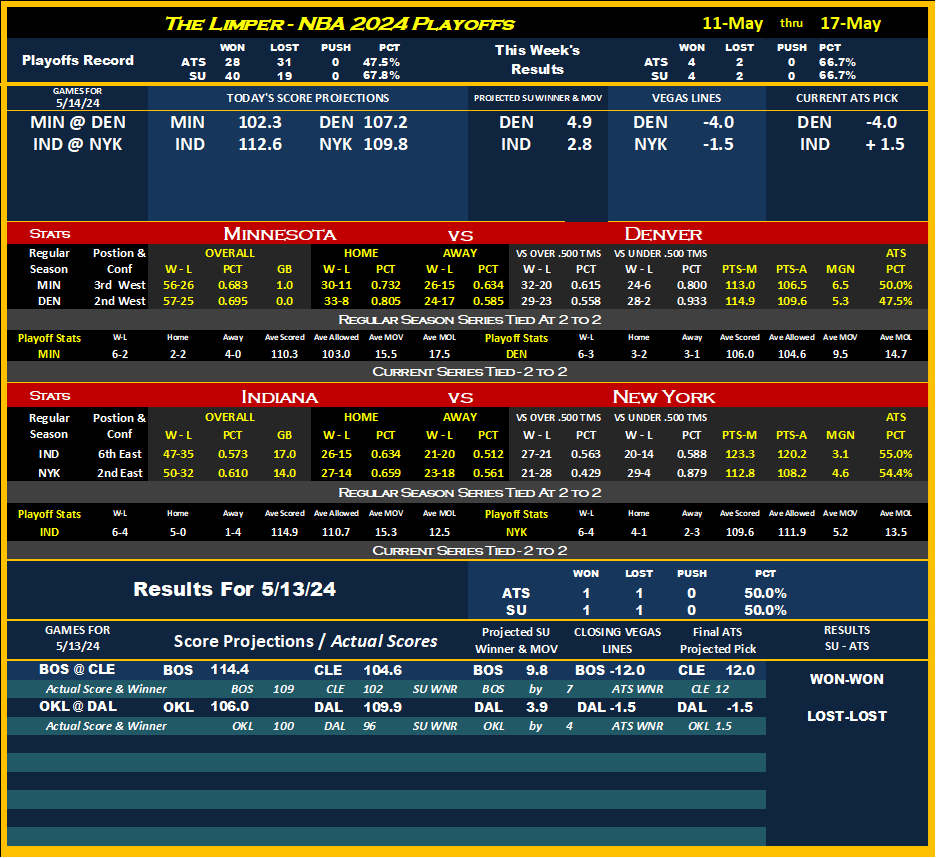Click DAL's projected score 109.9
This screenshot has width=936, height=858.
383,708
